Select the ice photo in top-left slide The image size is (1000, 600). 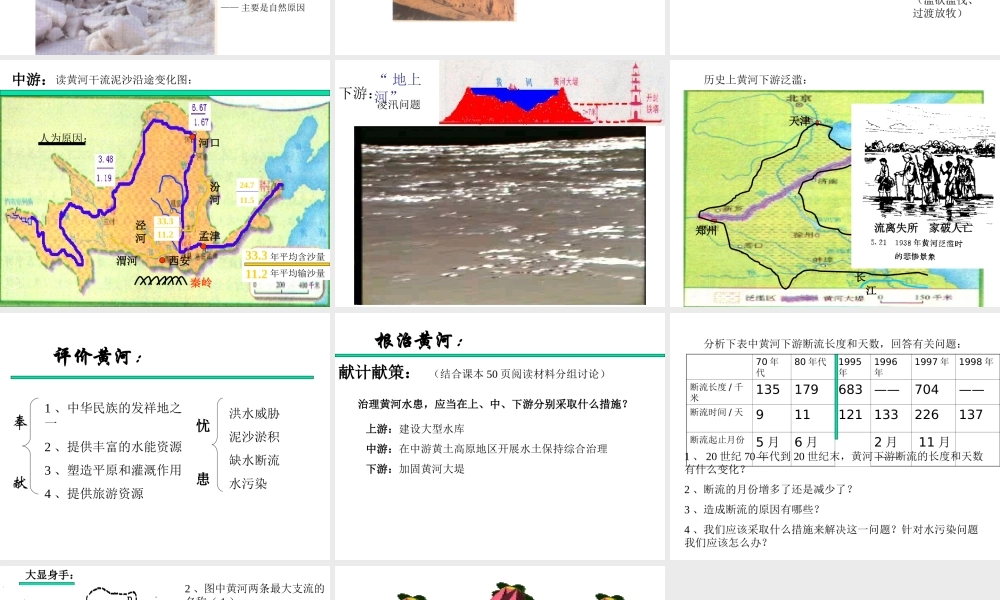point(126,27)
